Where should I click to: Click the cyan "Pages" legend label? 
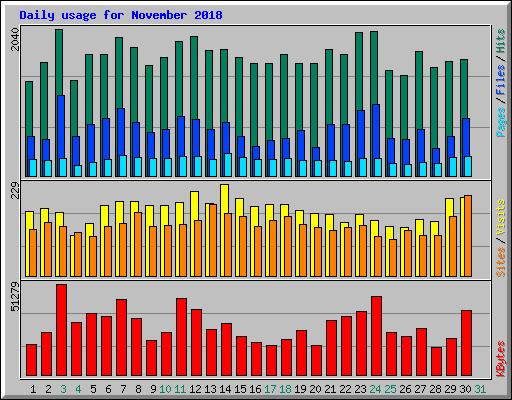coord(501,122)
